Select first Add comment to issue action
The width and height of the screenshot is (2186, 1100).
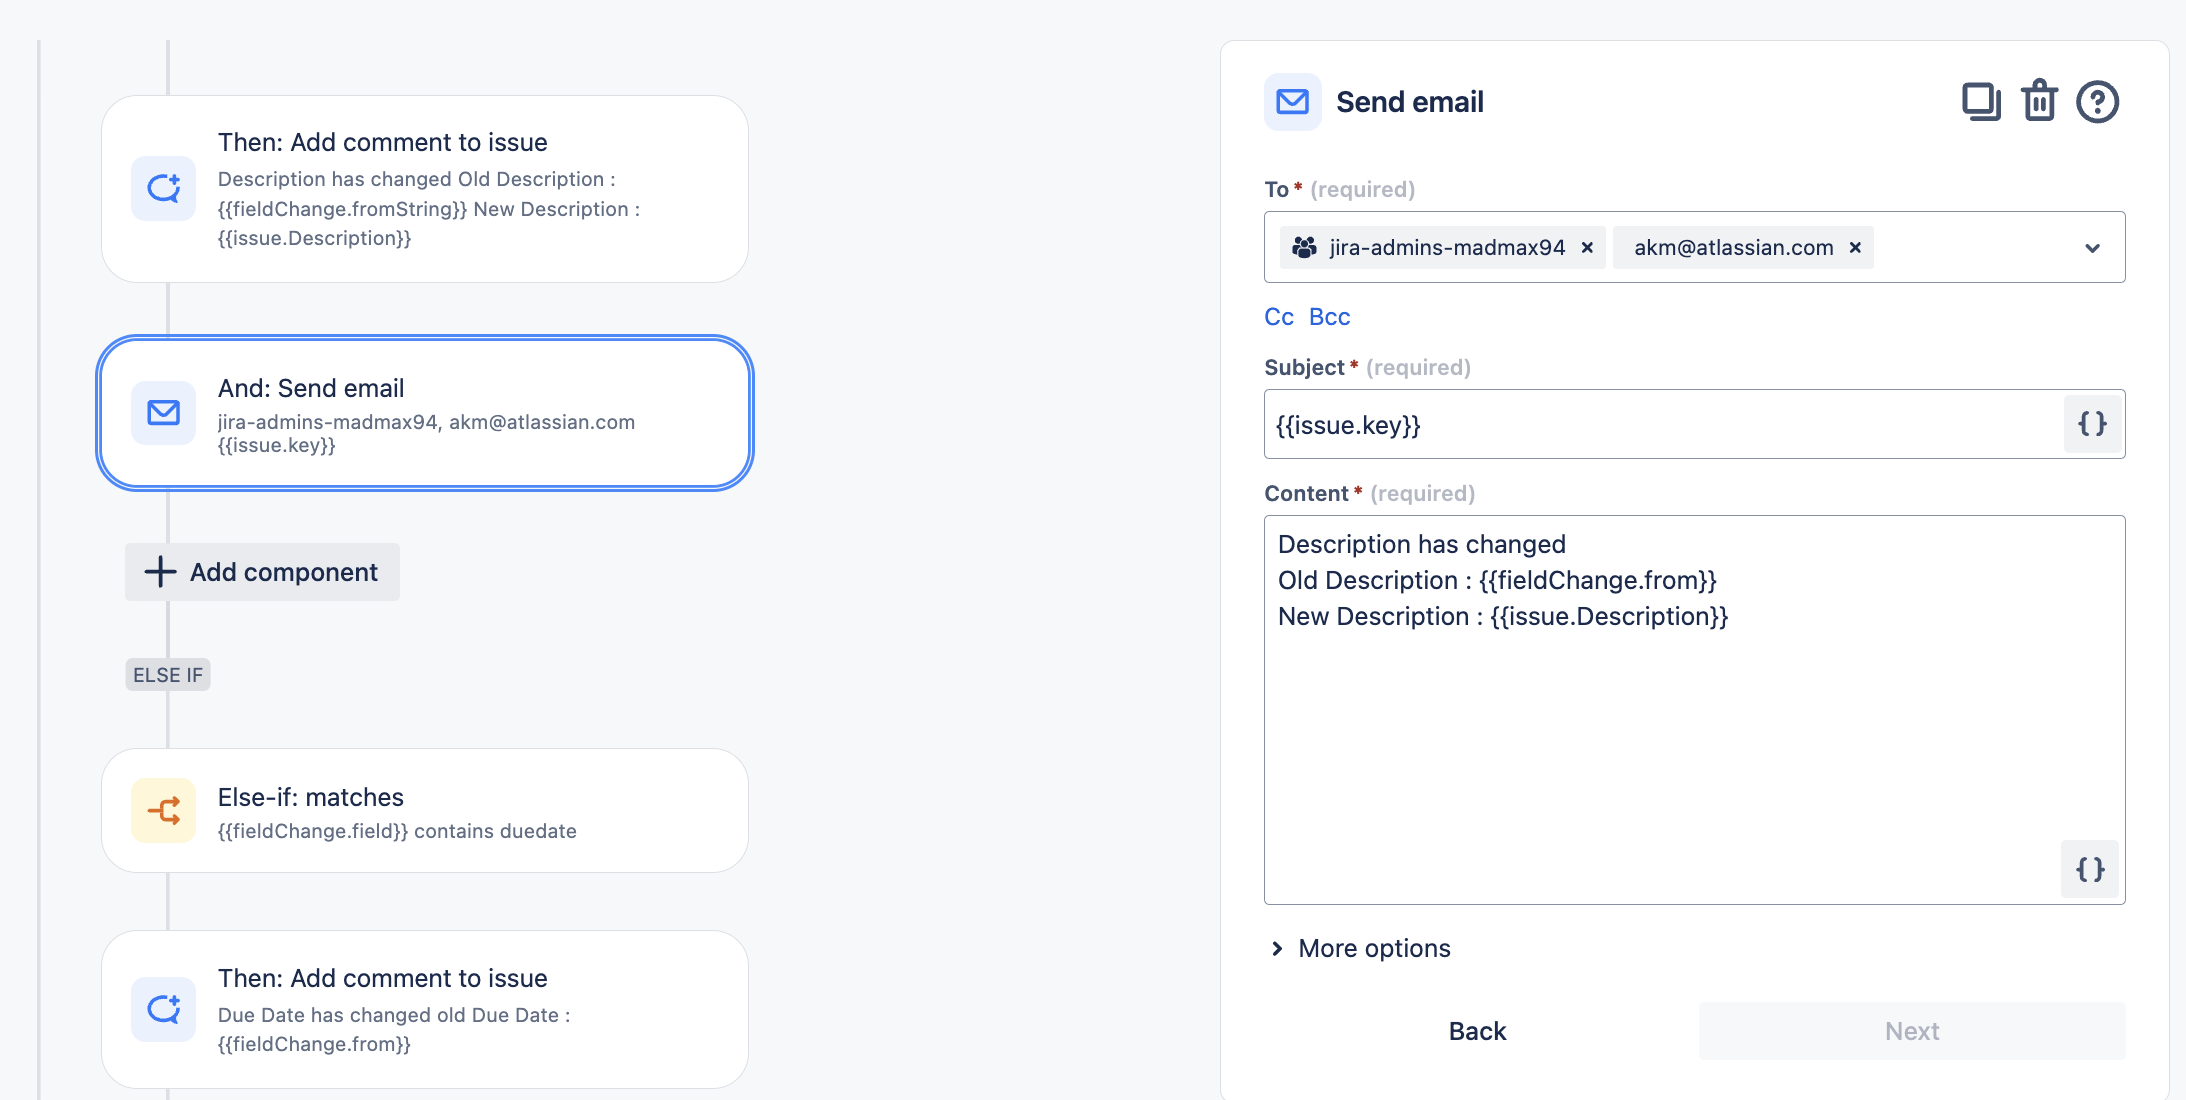pyautogui.click(x=425, y=189)
